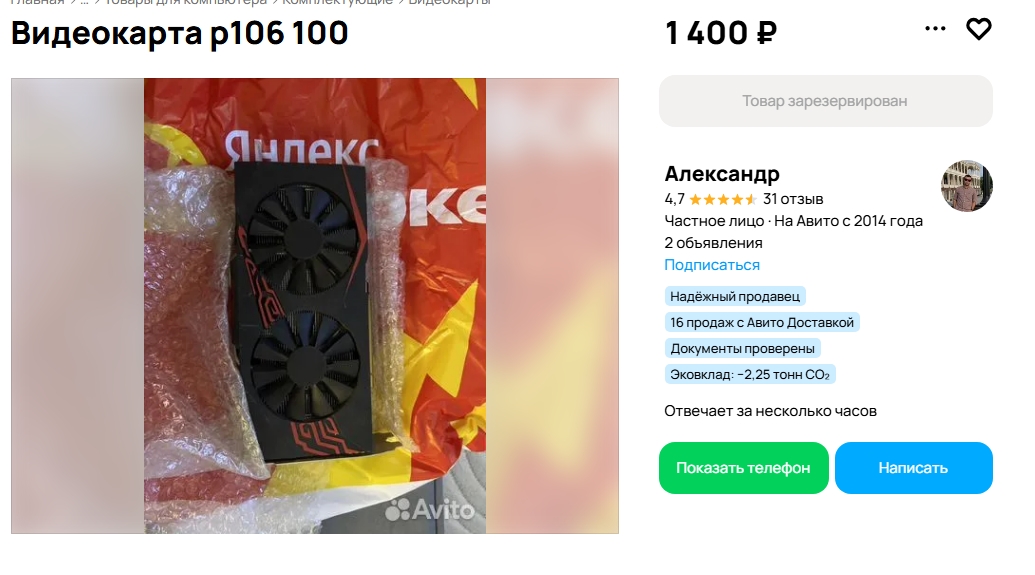View seller's 2 объявления listings

713,243
